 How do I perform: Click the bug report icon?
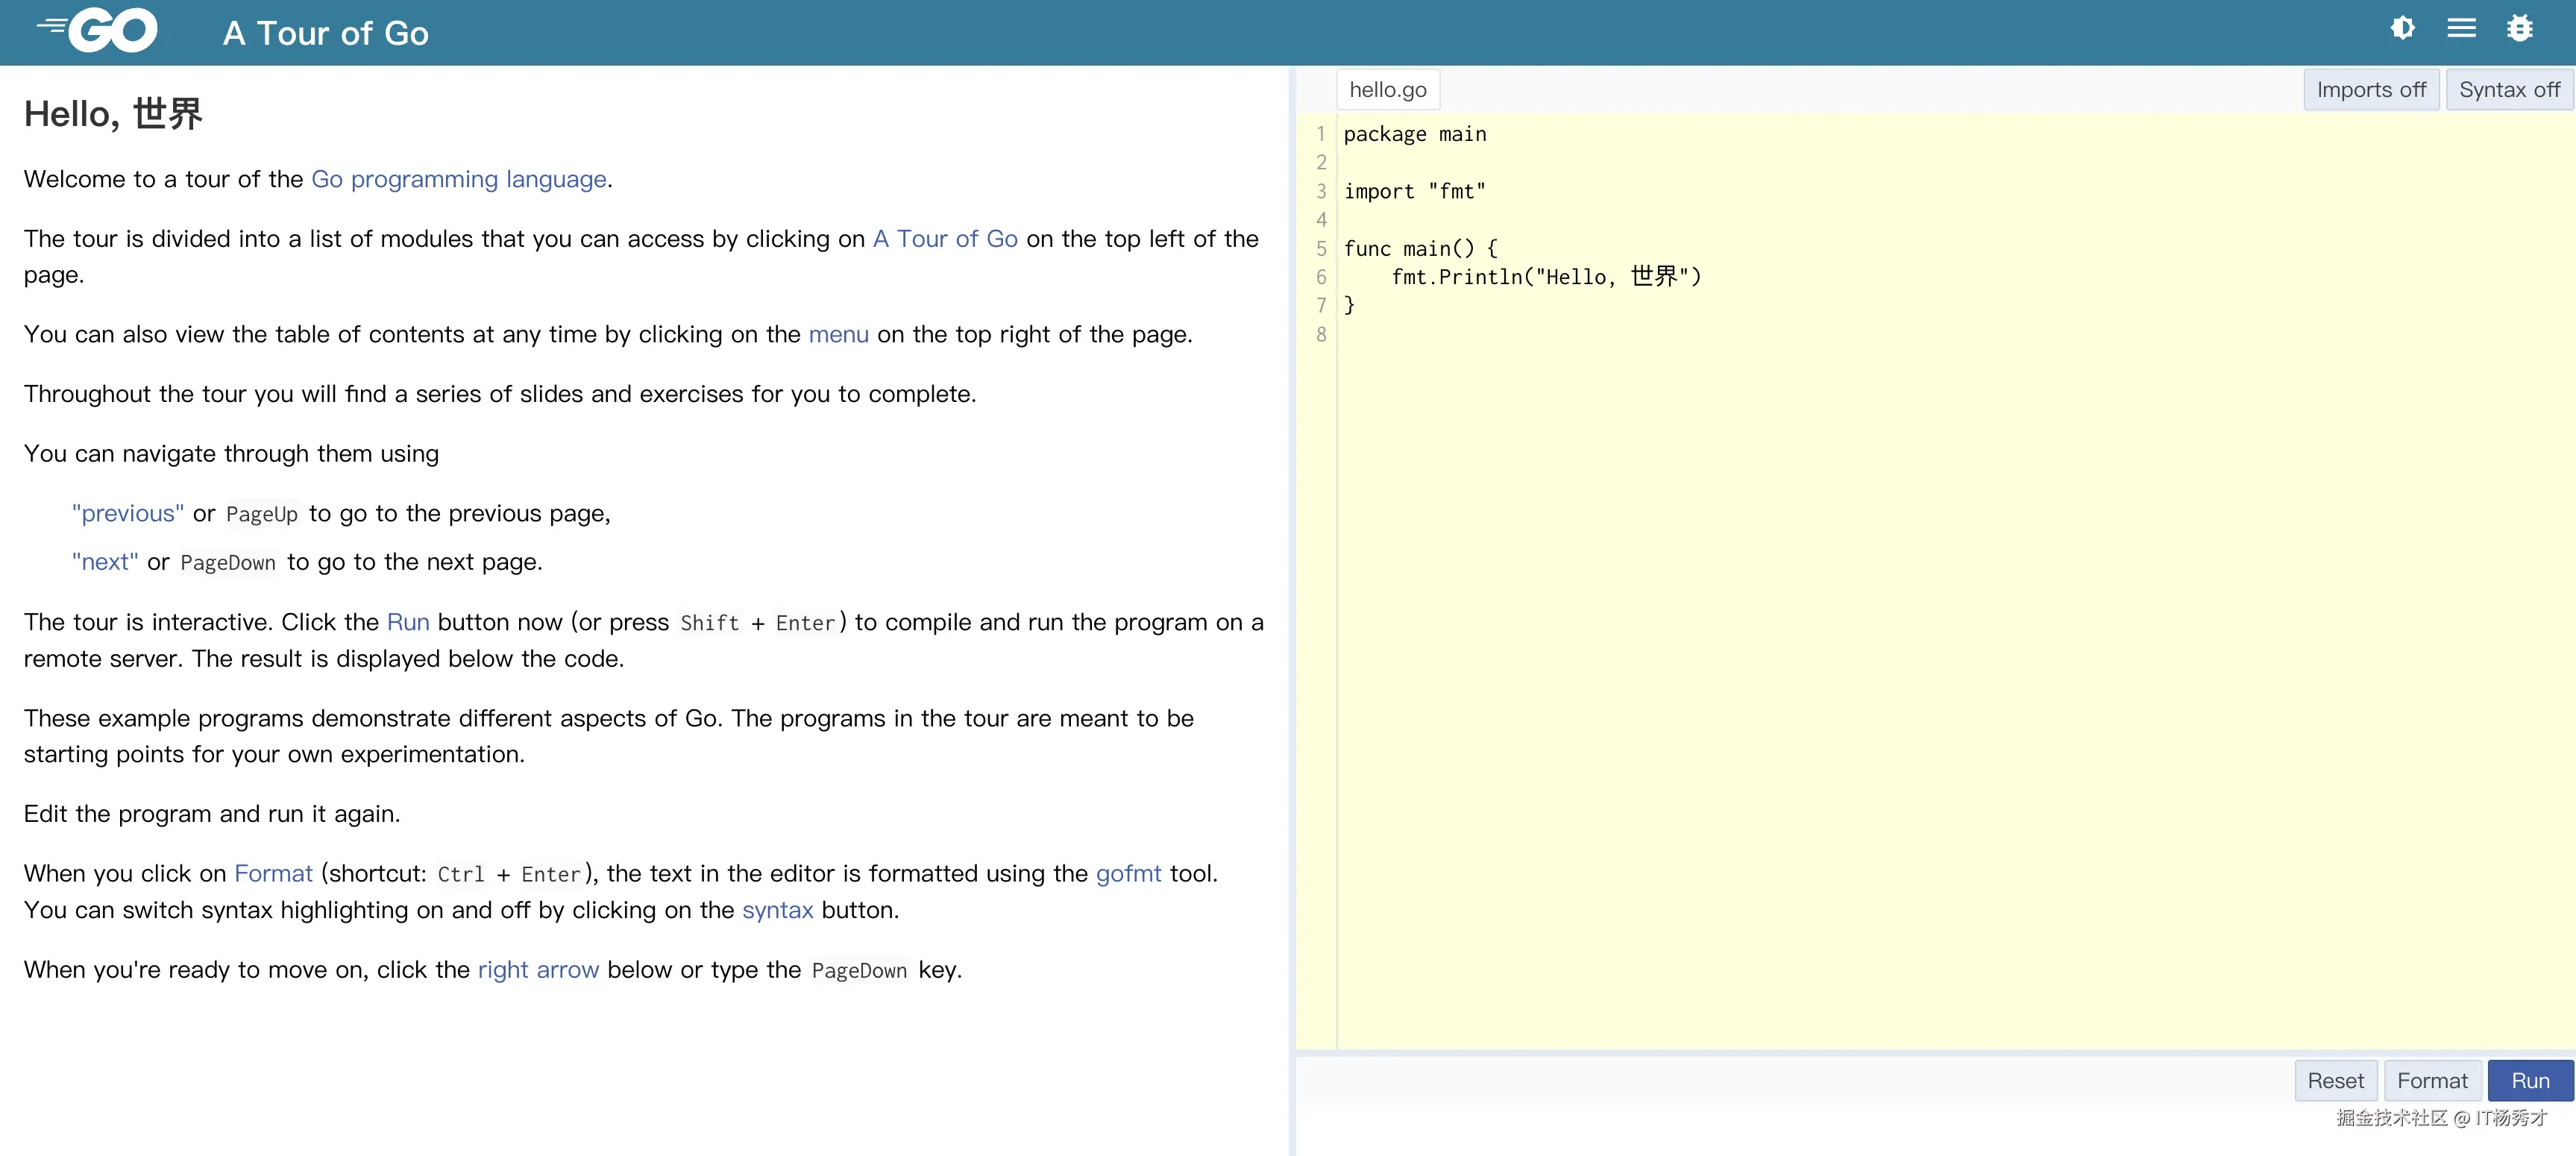click(2519, 28)
